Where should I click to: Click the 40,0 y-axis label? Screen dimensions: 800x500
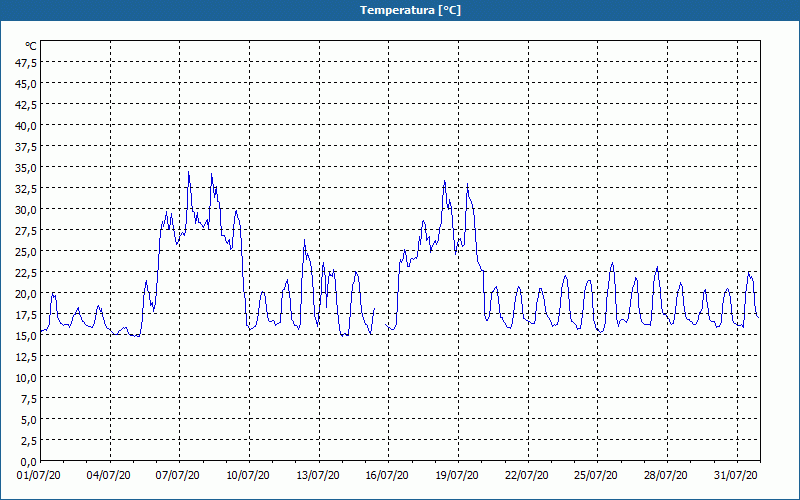click(27, 126)
